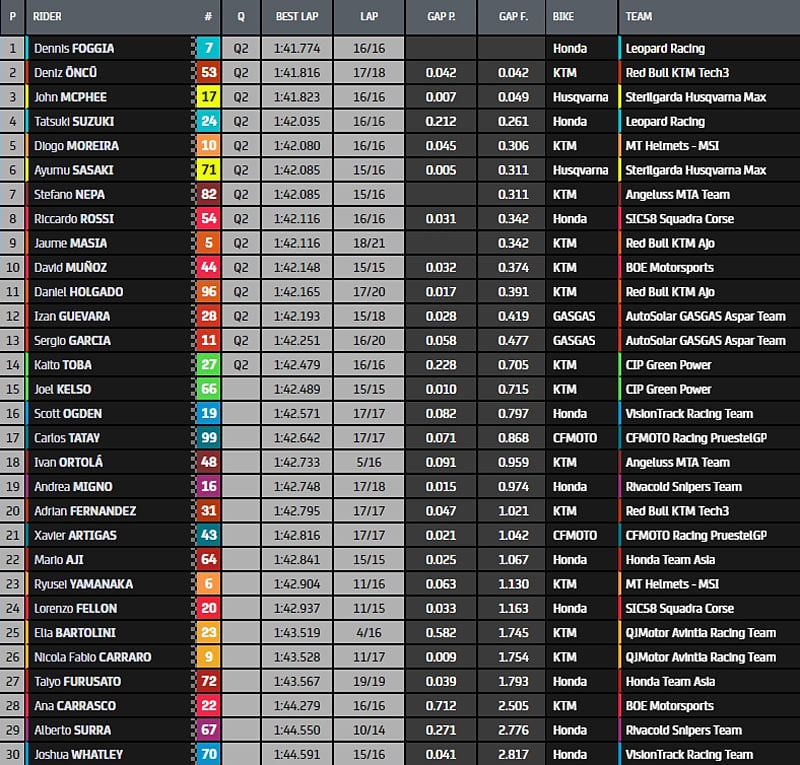Select blue number 70 badge for Whatley
The height and width of the screenshot is (765, 800).
click(208, 755)
